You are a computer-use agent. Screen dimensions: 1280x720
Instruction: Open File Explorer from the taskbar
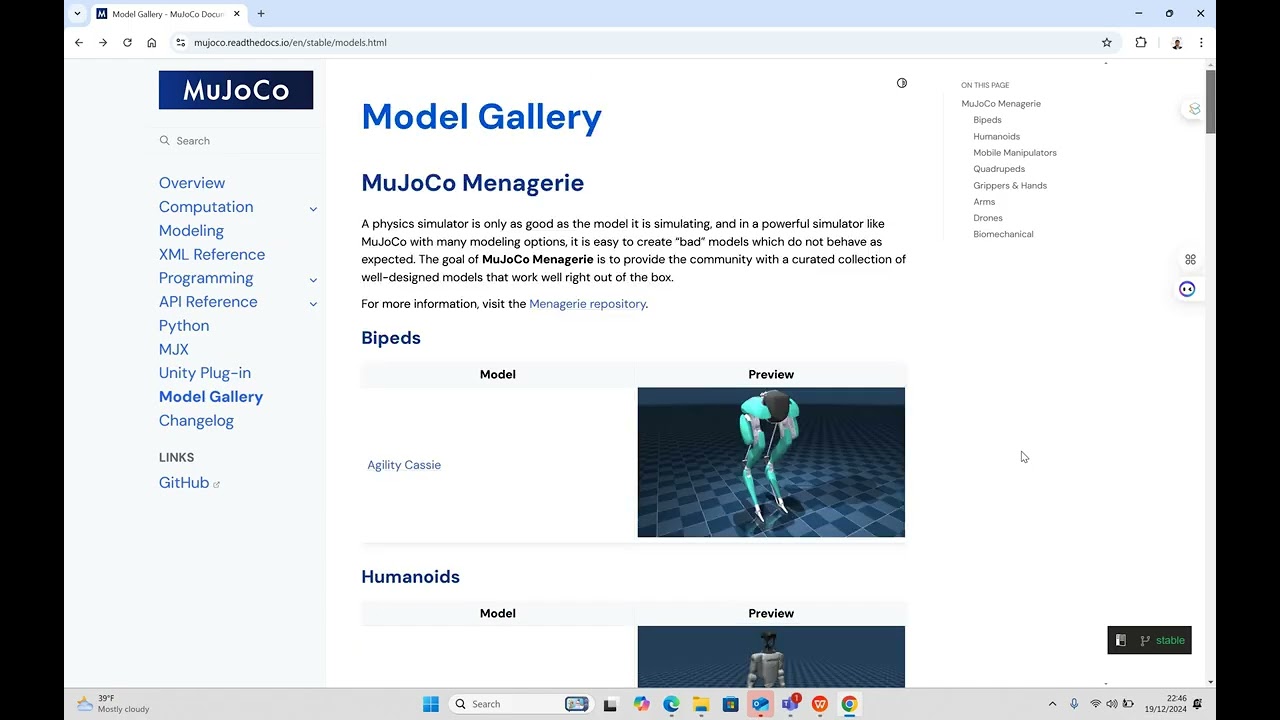[x=701, y=704]
